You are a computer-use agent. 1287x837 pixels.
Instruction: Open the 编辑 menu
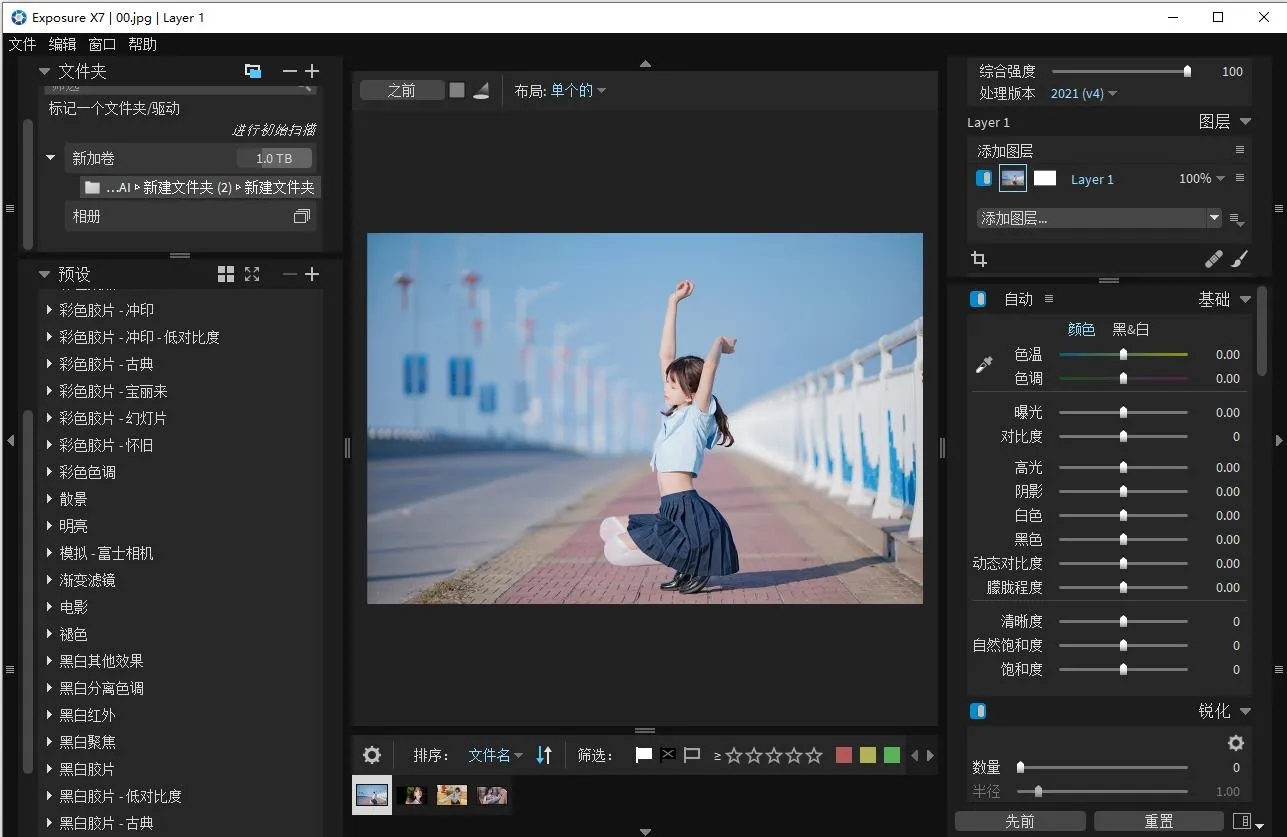coord(62,44)
